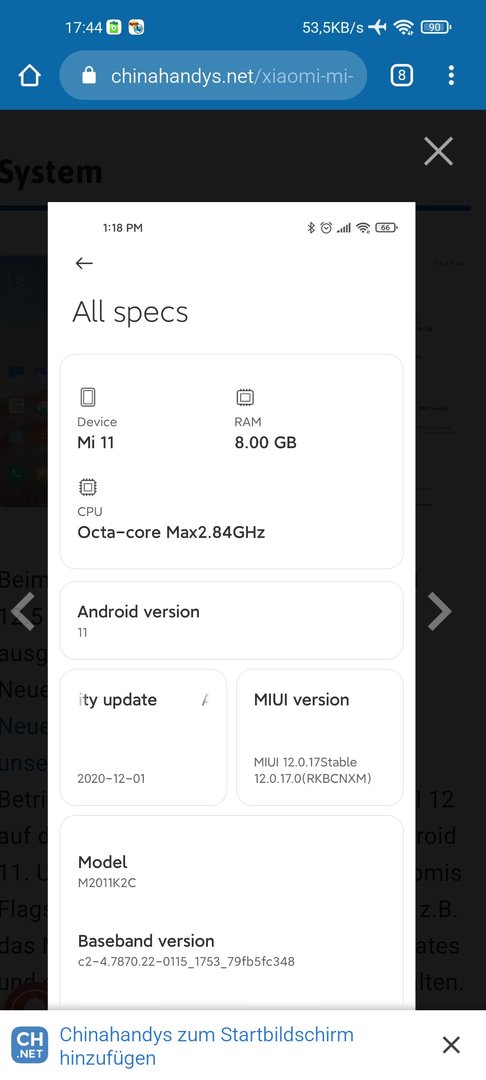Tap the Device phone icon
The width and height of the screenshot is (486, 1080).
pos(87,397)
